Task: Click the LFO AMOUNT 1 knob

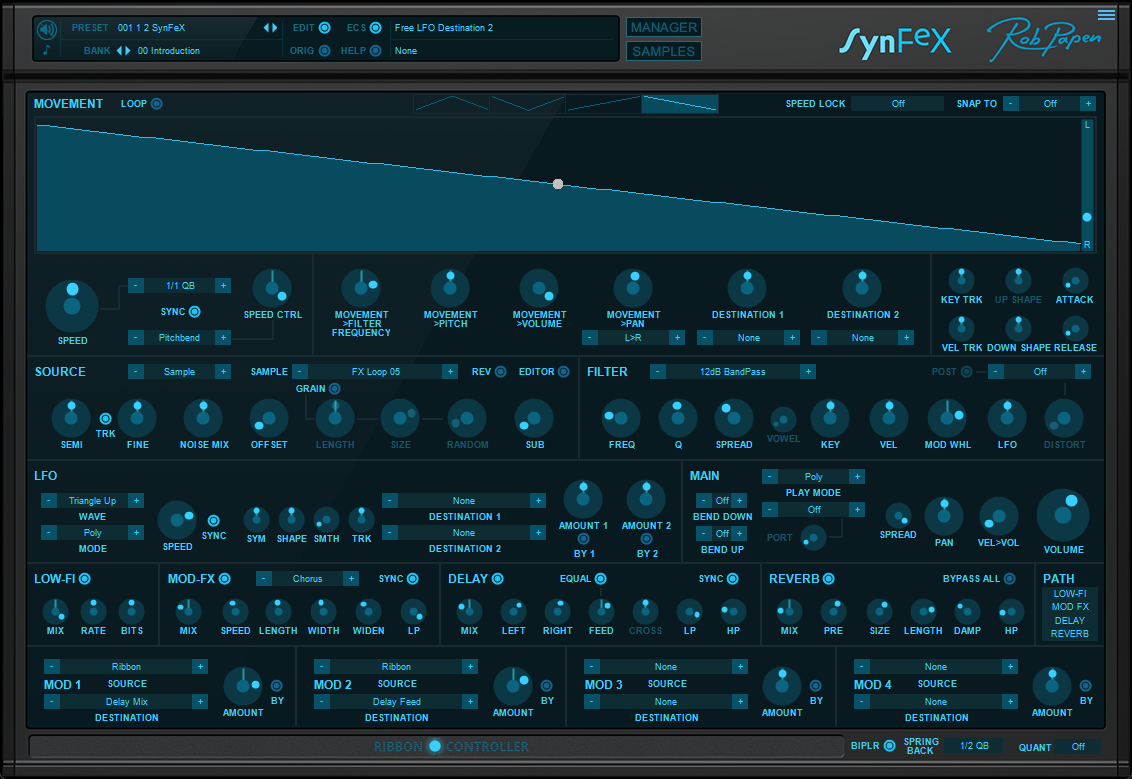Action: (x=583, y=499)
